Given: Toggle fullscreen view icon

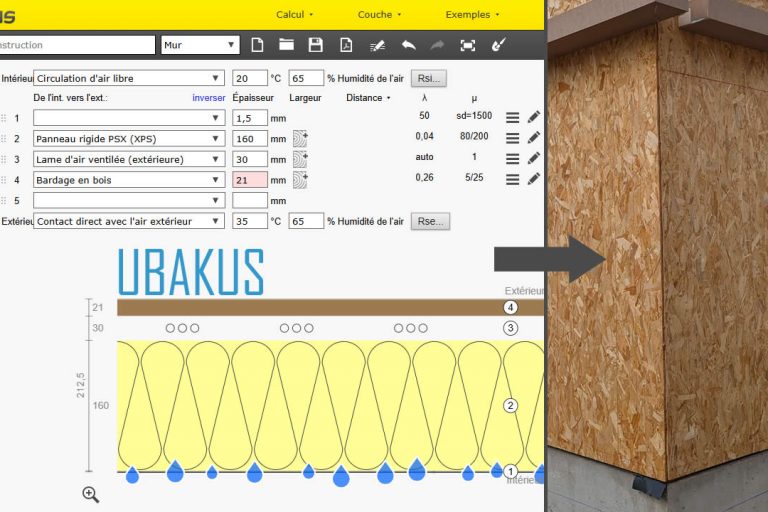Looking at the screenshot, I should coord(467,45).
